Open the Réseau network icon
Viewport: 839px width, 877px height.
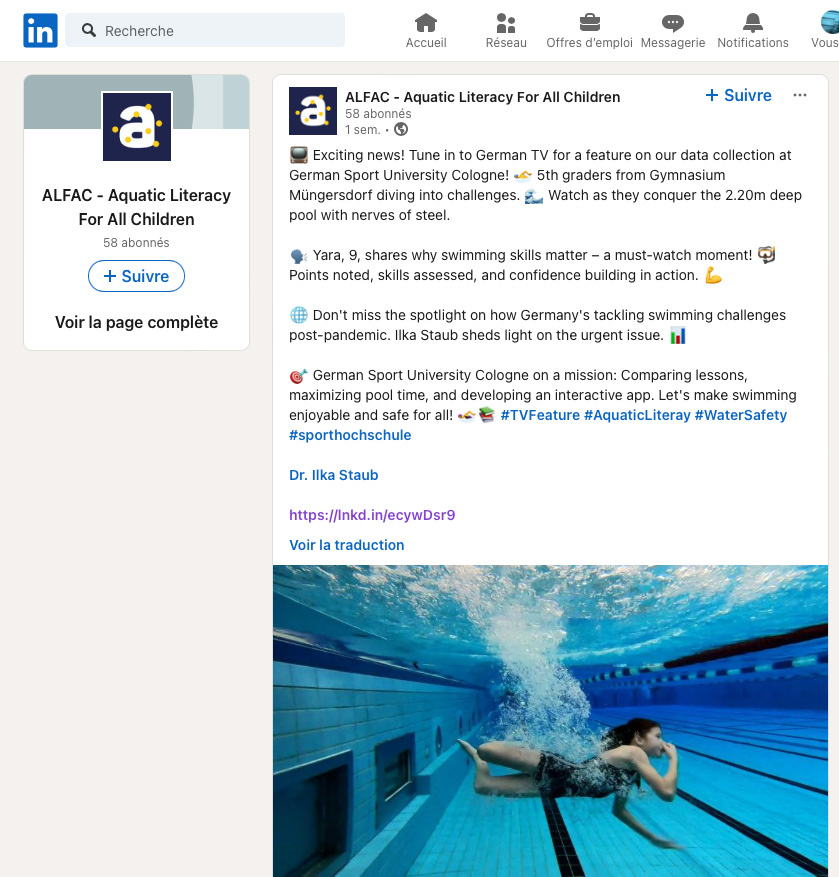click(506, 23)
